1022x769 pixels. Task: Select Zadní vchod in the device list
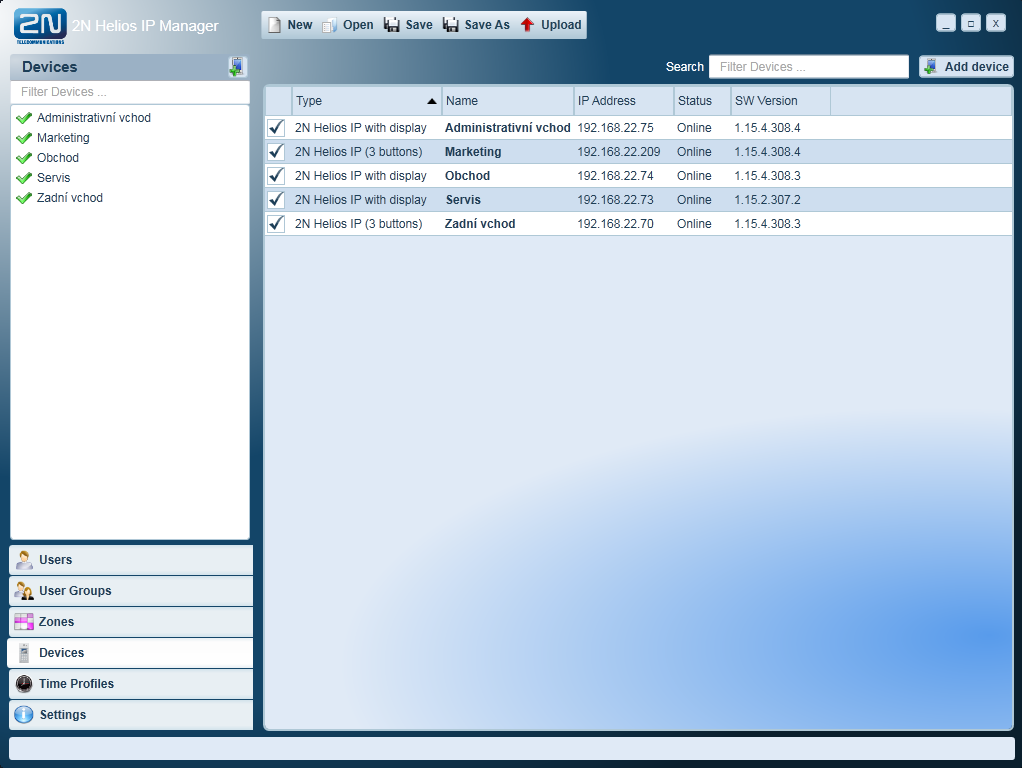pyautogui.click(x=70, y=198)
